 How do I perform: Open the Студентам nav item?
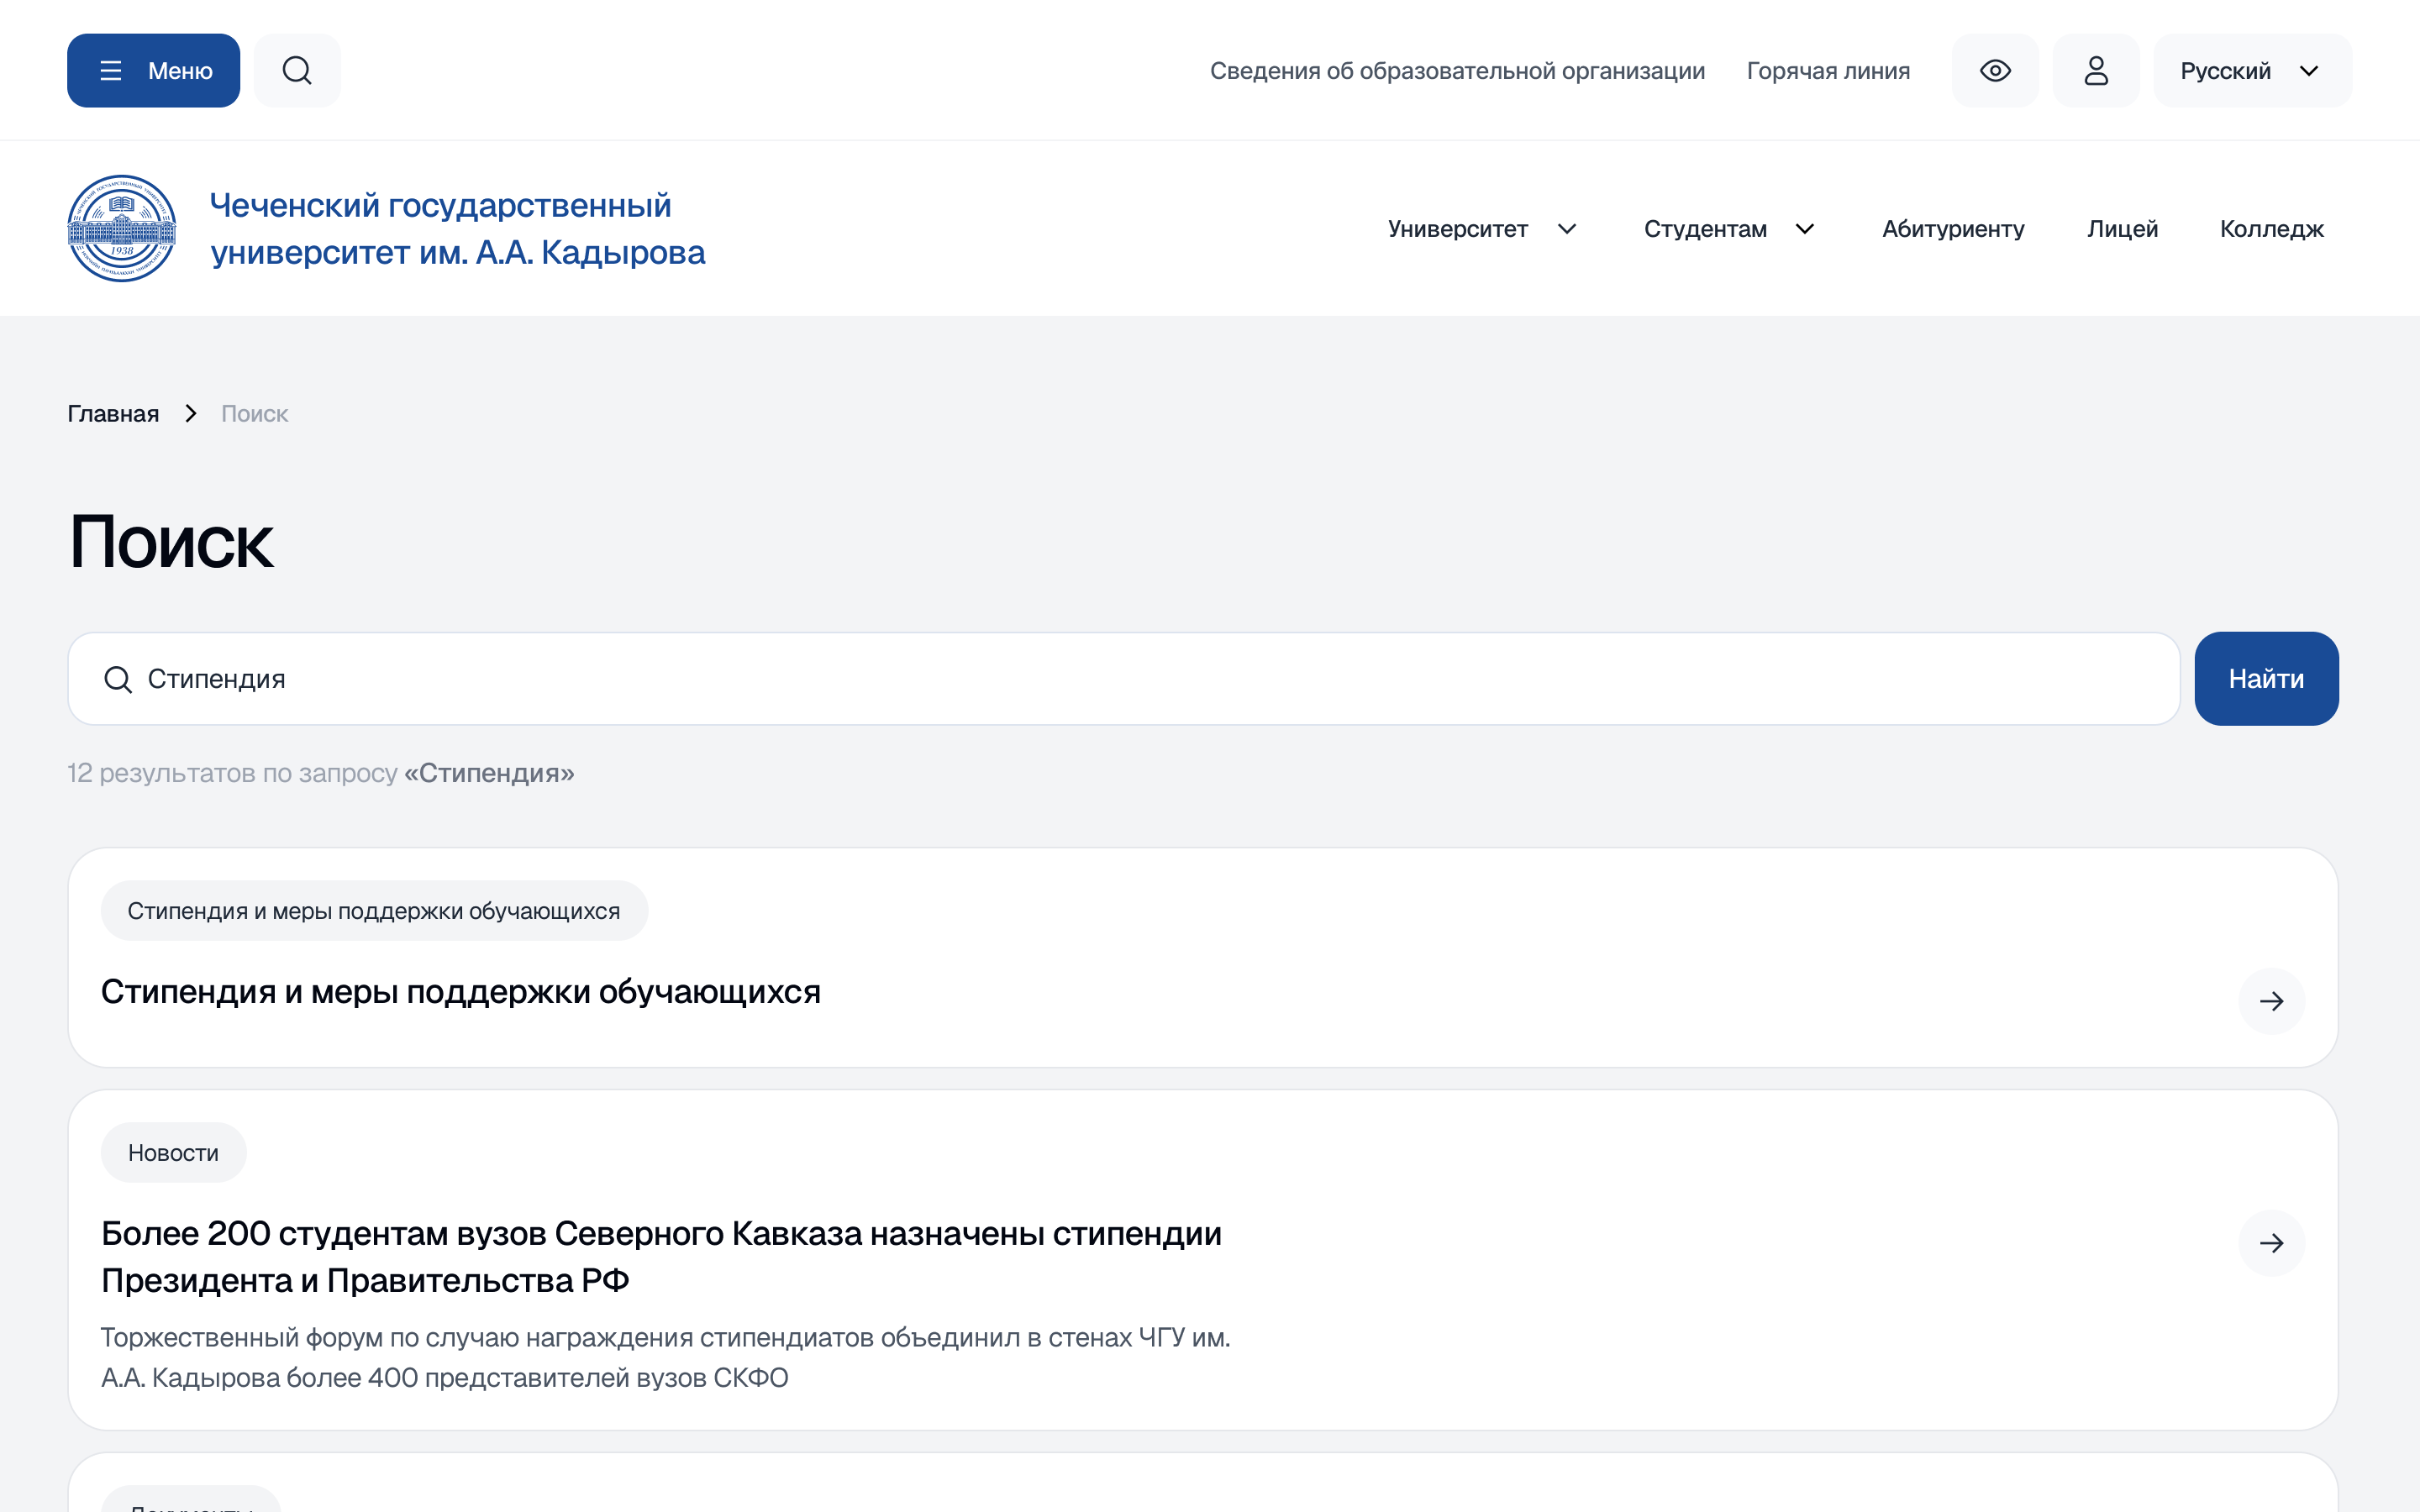tap(1705, 229)
